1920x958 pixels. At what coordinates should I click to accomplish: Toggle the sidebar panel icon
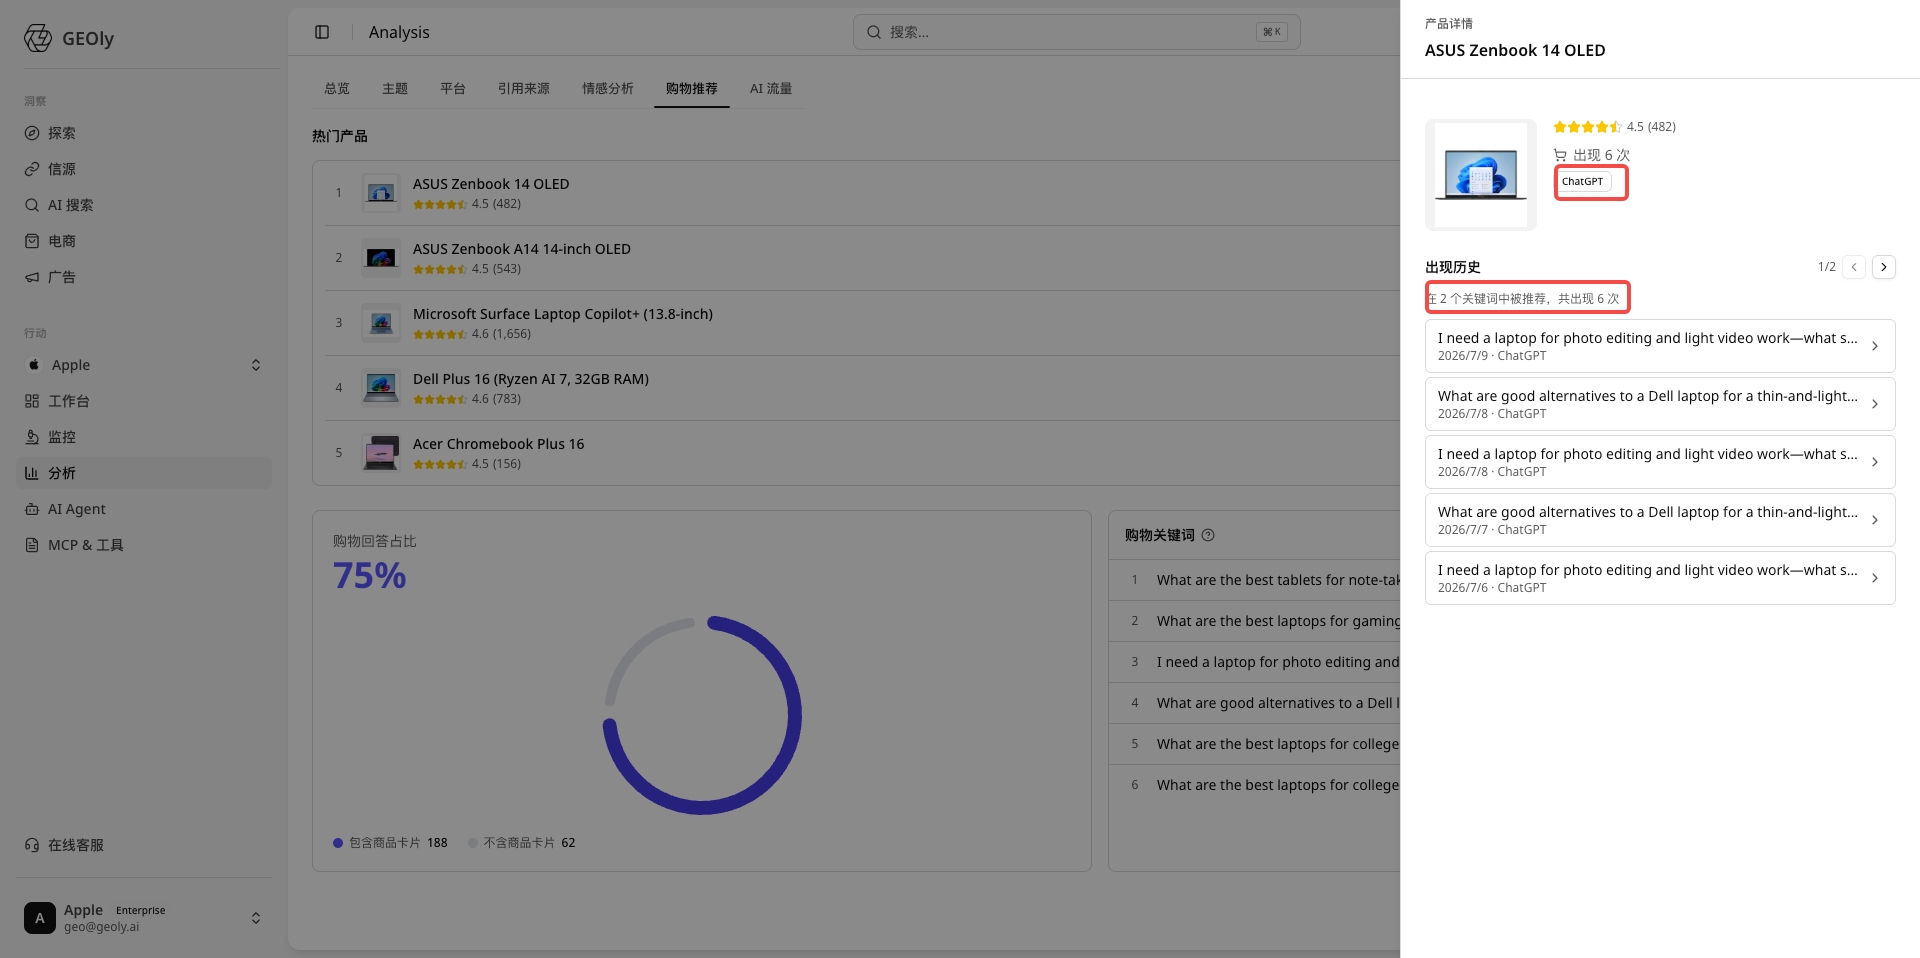322,32
